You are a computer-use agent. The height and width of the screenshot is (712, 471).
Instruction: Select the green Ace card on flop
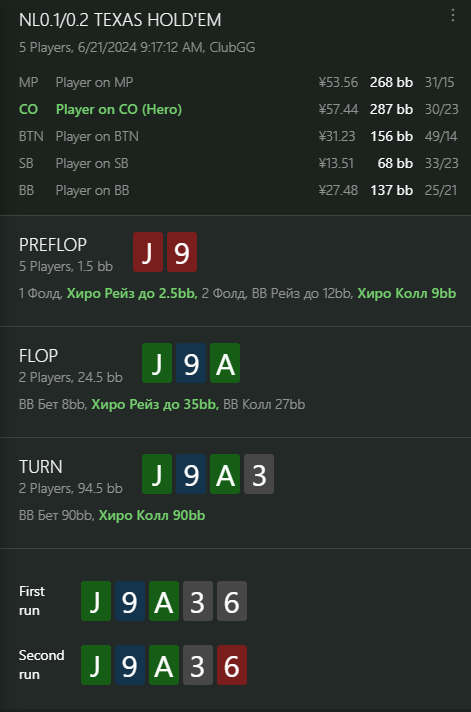[225, 363]
